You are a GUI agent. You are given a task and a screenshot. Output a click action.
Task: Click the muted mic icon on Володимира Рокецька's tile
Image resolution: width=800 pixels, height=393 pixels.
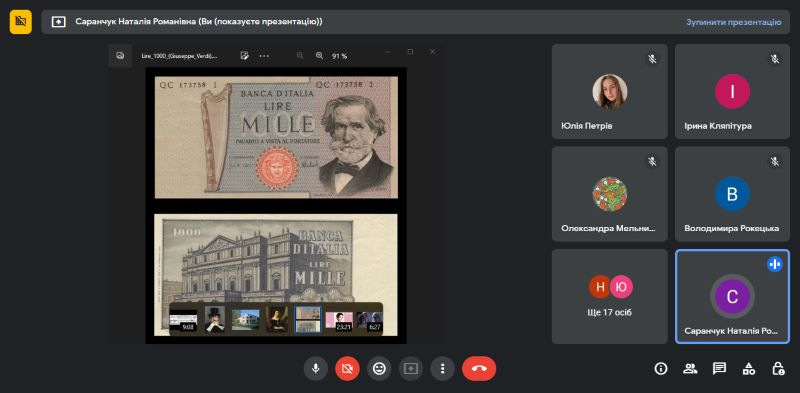coord(774,162)
